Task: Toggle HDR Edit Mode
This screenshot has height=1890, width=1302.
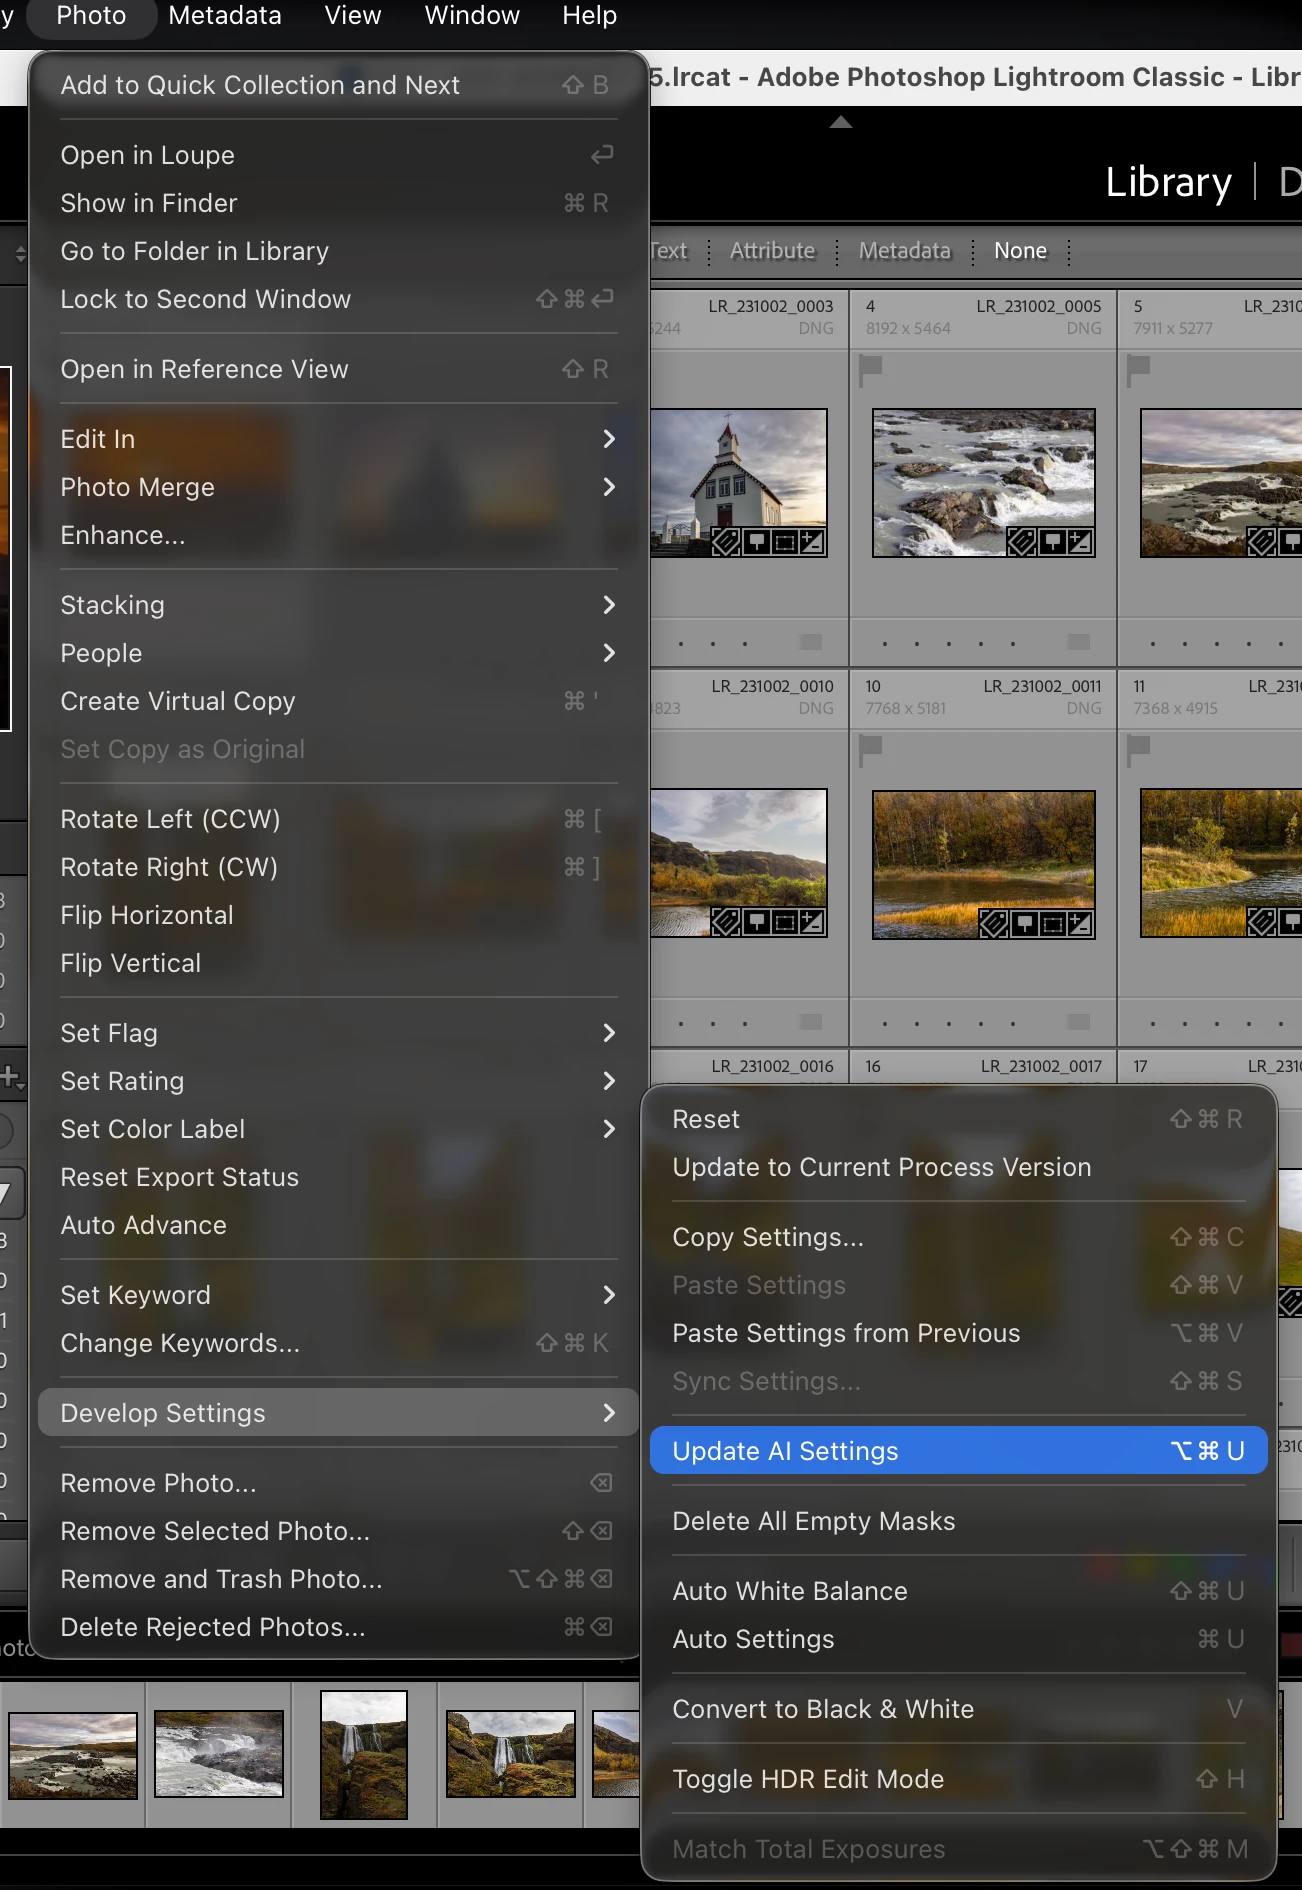Action: tap(958, 1779)
